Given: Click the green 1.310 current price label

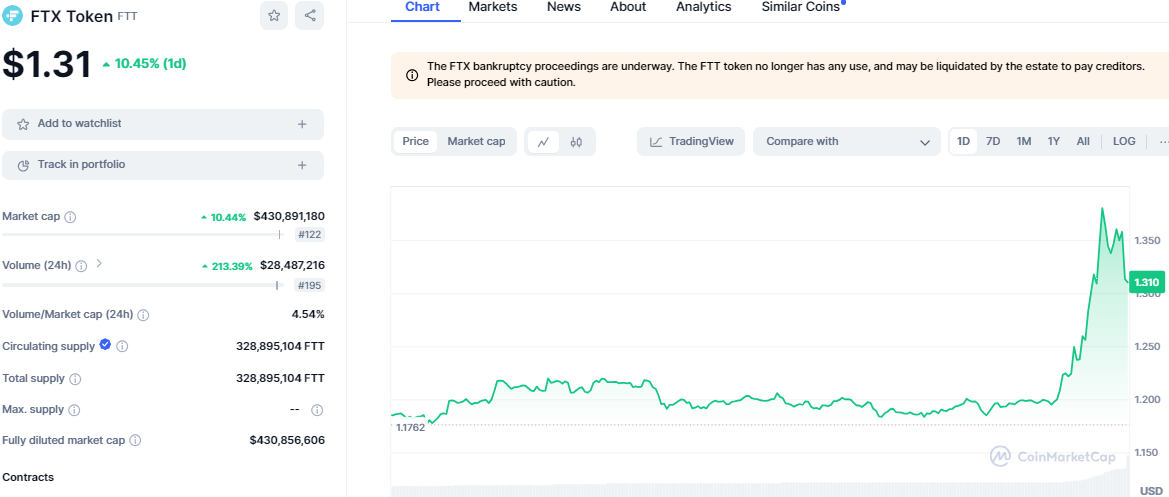Looking at the screenshot, I should (1146, 282).
